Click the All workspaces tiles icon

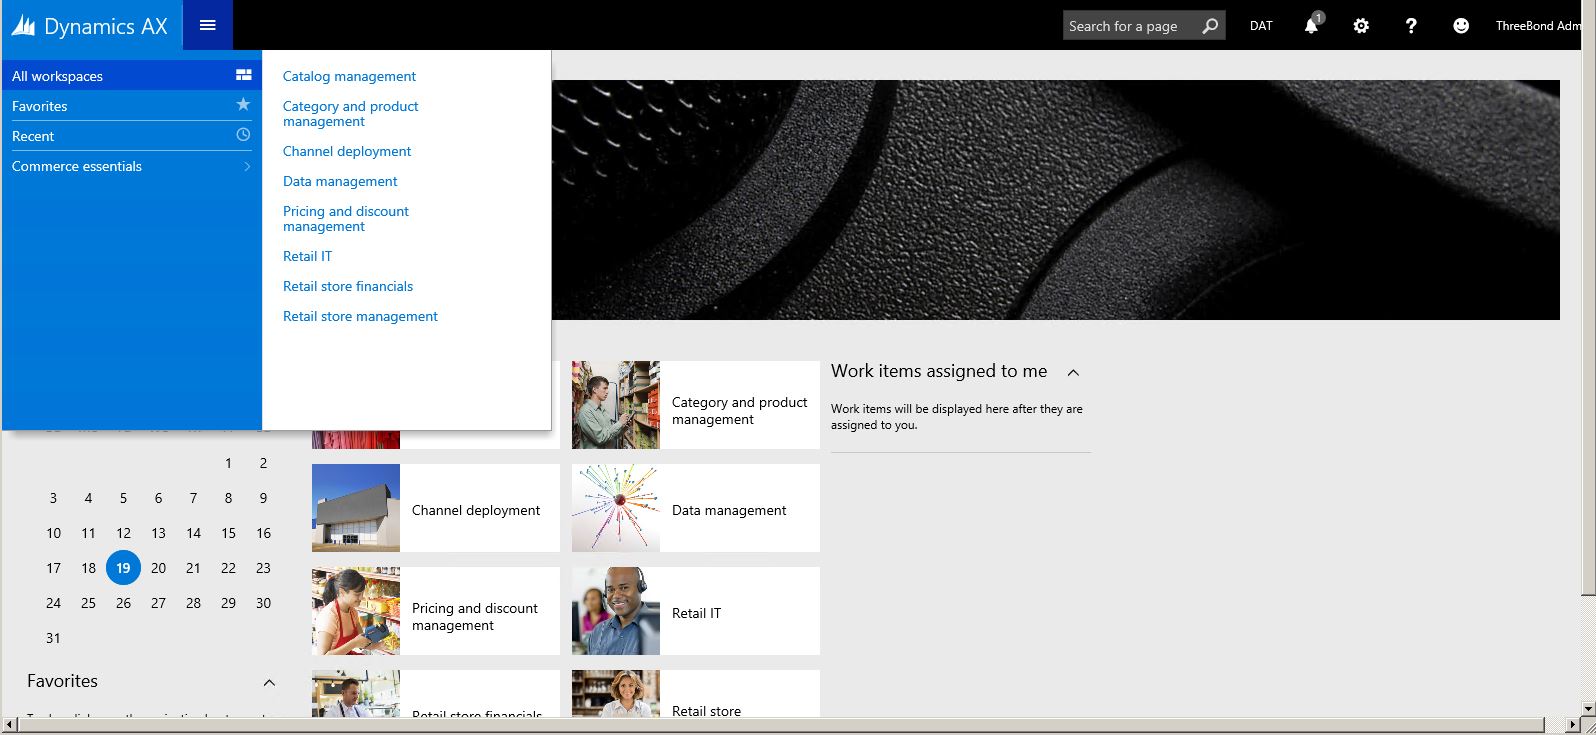point(243,75)
